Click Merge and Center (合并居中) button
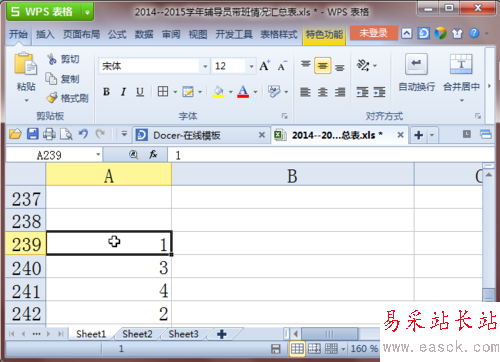This screenshot has width=500, height=362. (x=461, y=73)
